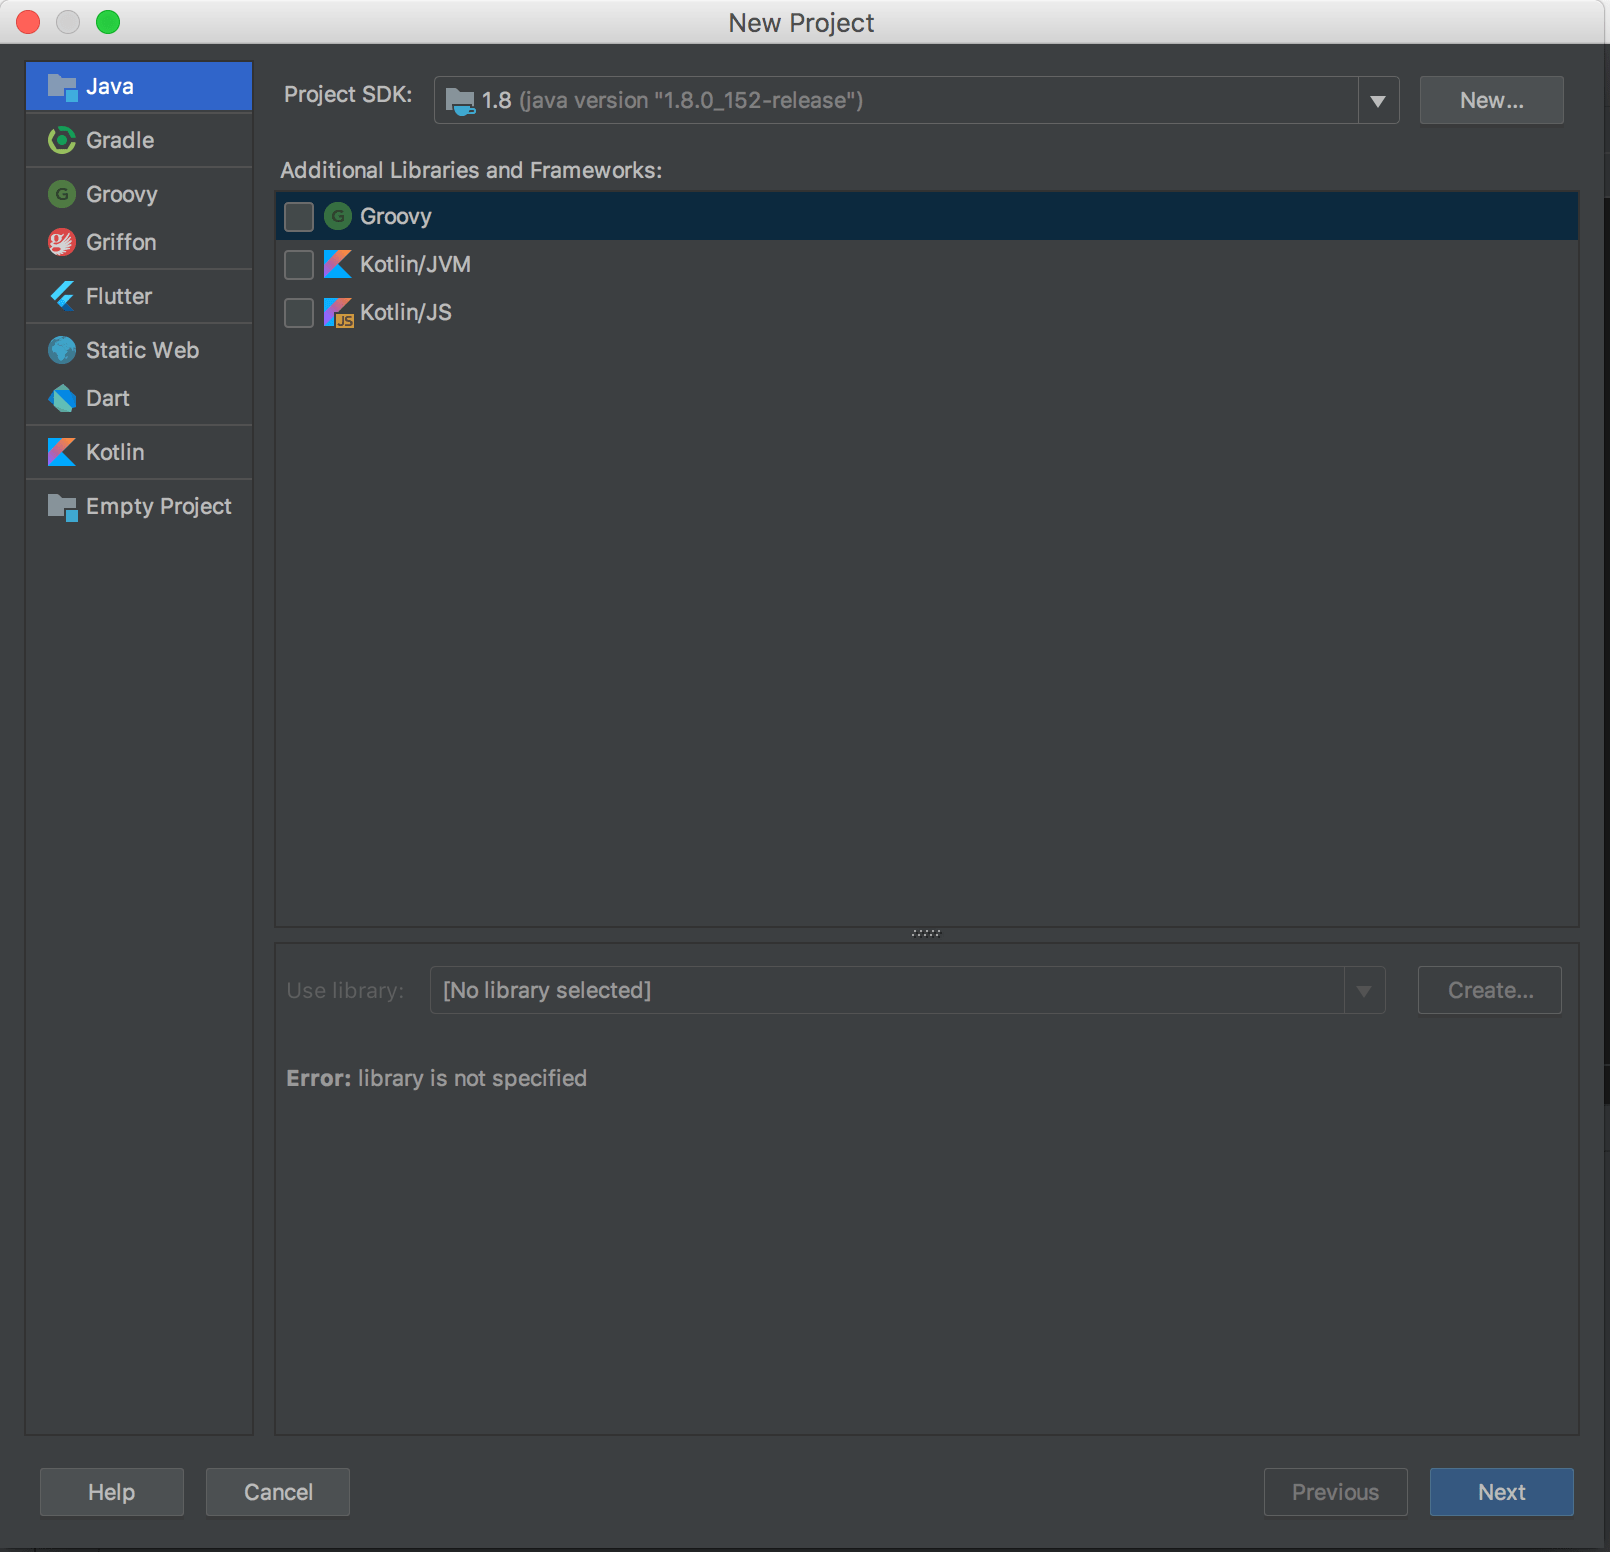Pick the Dart project type icon
The image size is (1610, 1552).
click(x=62, y=398)
